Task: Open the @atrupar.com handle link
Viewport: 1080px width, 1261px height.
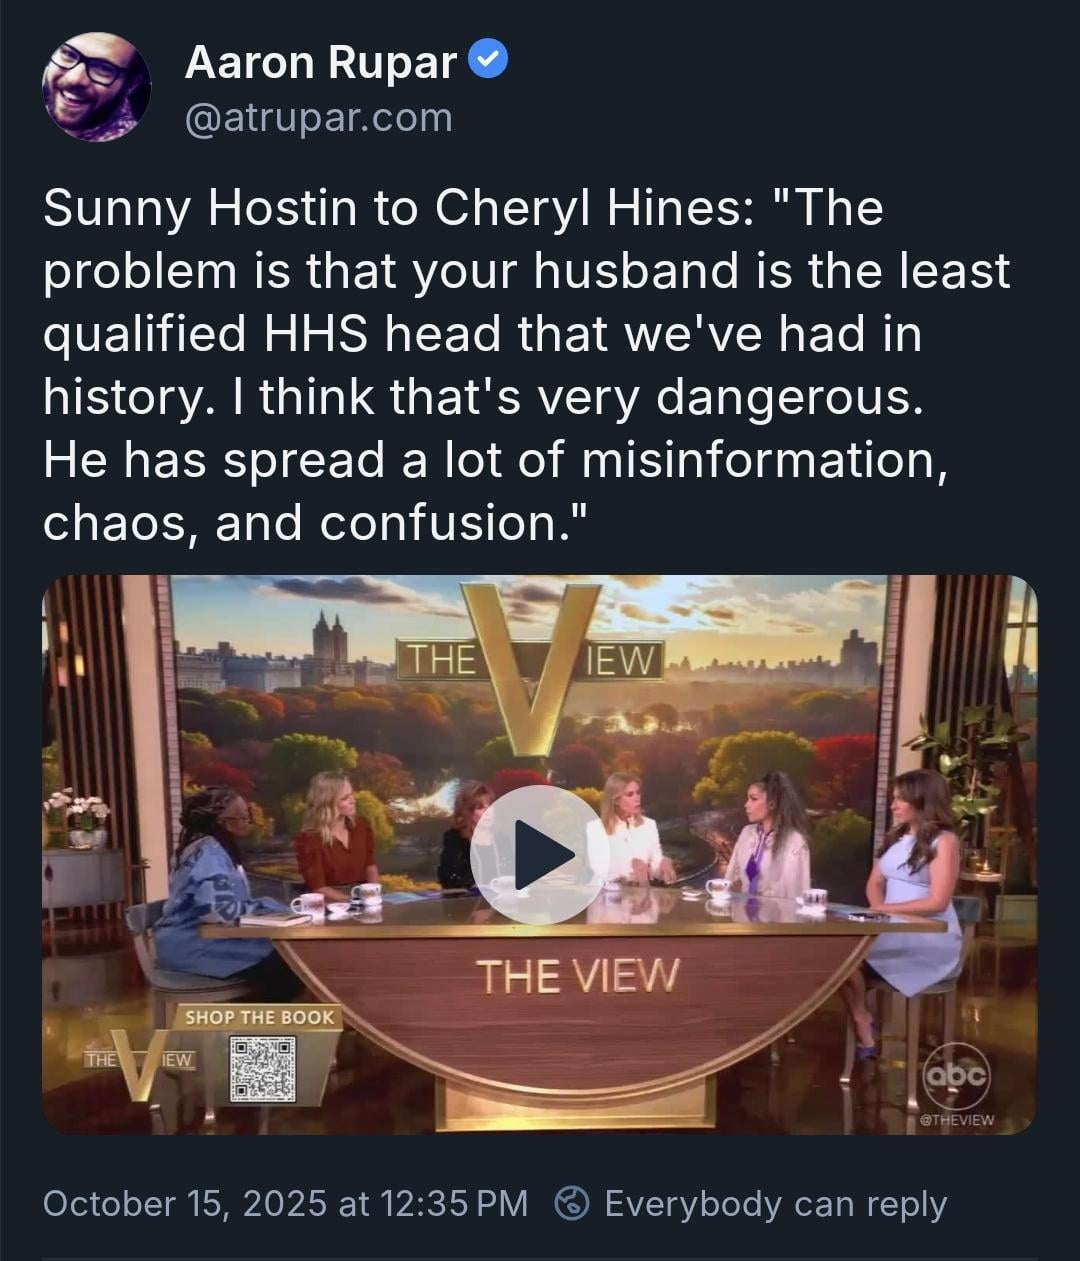Action: pyautogui.click(x=319, y=118)
